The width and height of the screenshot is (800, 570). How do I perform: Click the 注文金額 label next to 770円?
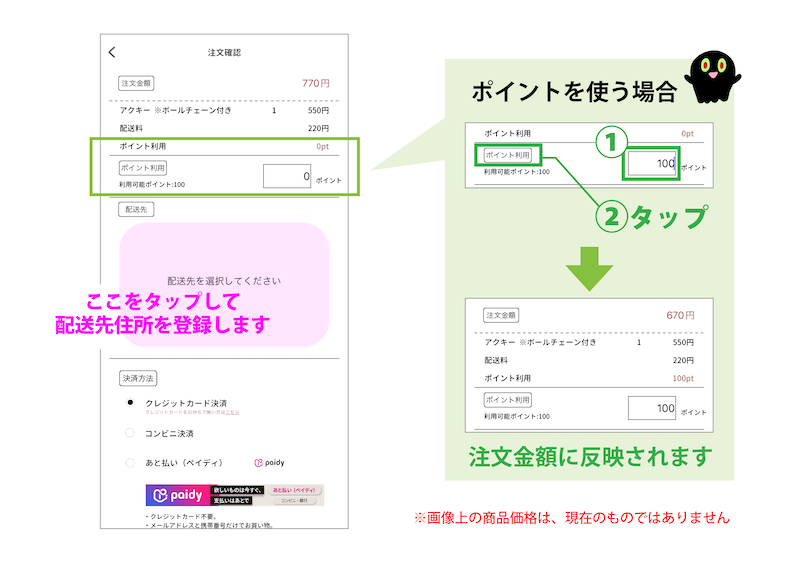[136, 83]
